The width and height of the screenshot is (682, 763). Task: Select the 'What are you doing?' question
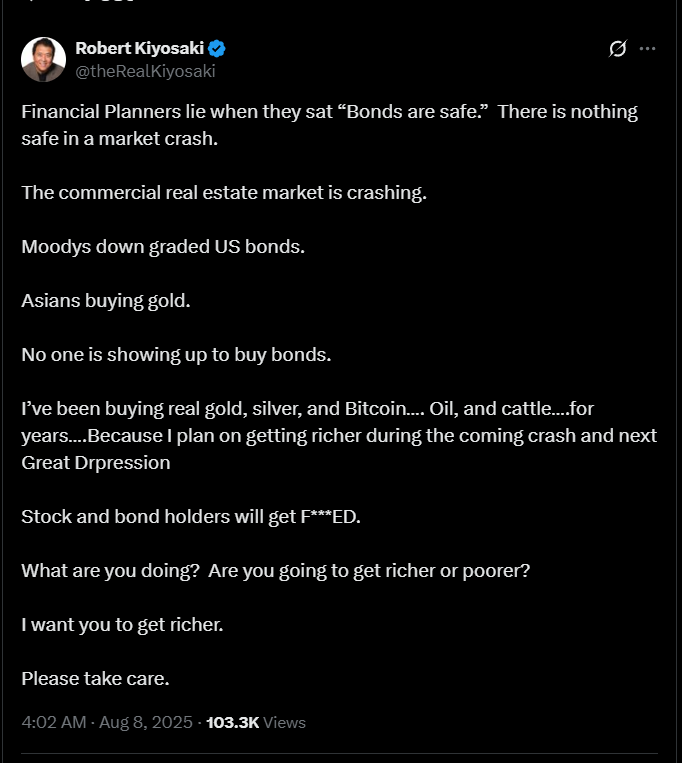coord(110,571)
